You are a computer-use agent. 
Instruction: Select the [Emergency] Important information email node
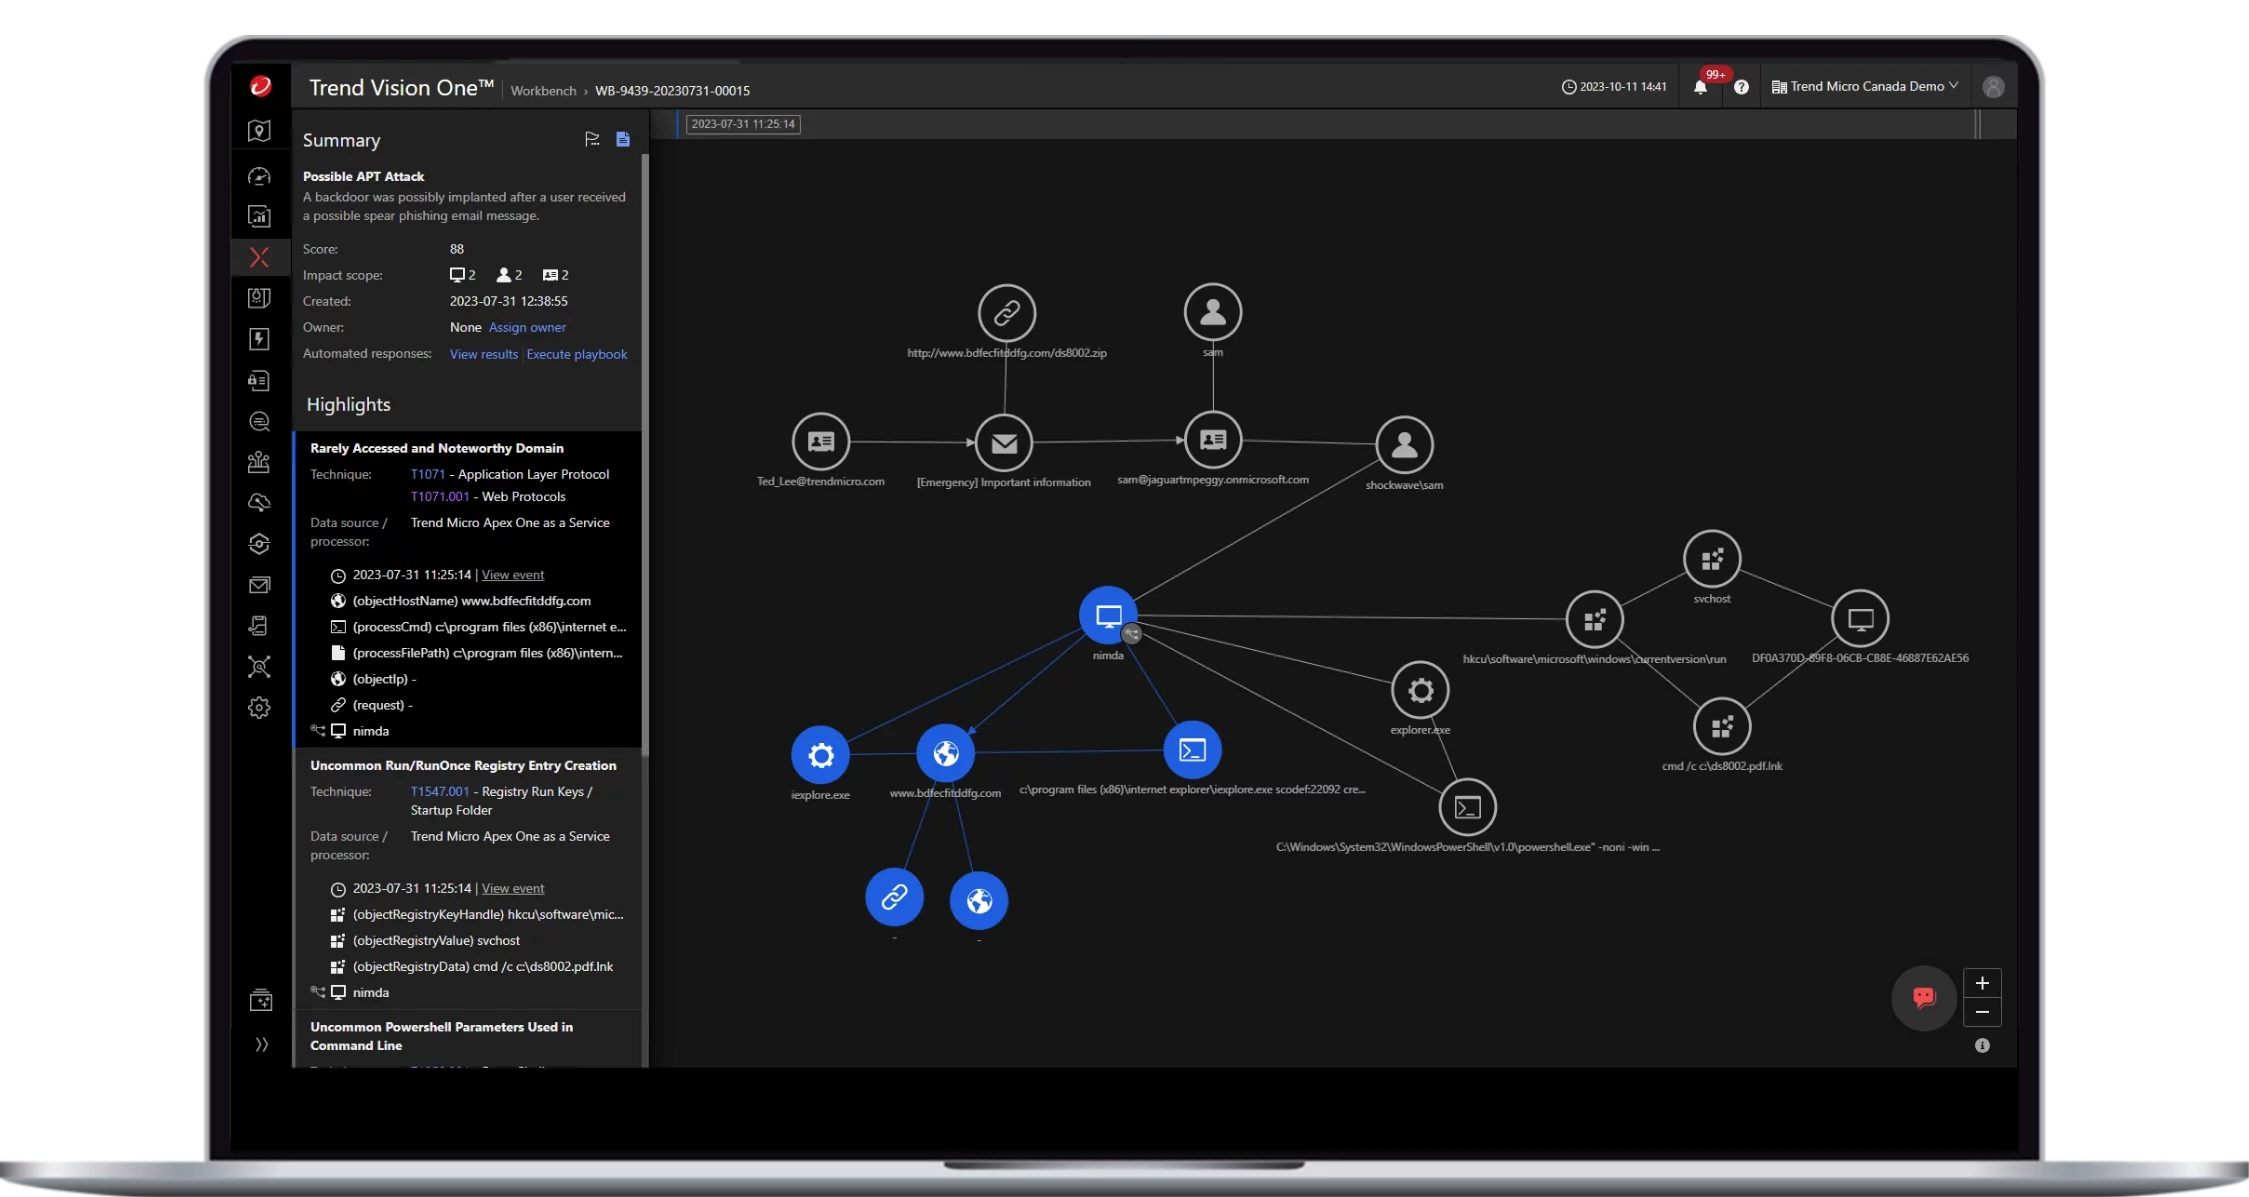point(1004,443)
